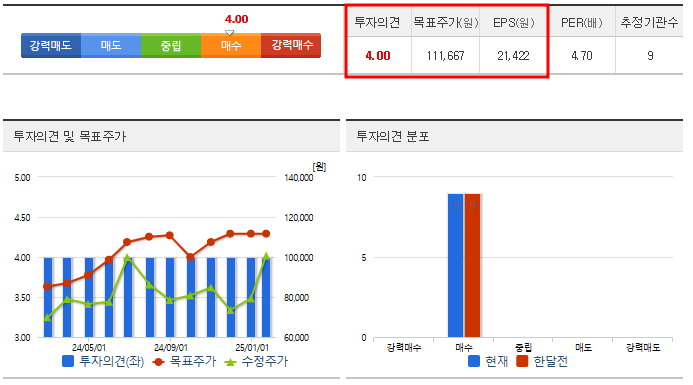Click the 24/09/01 x-axis label

pos(171,348)
